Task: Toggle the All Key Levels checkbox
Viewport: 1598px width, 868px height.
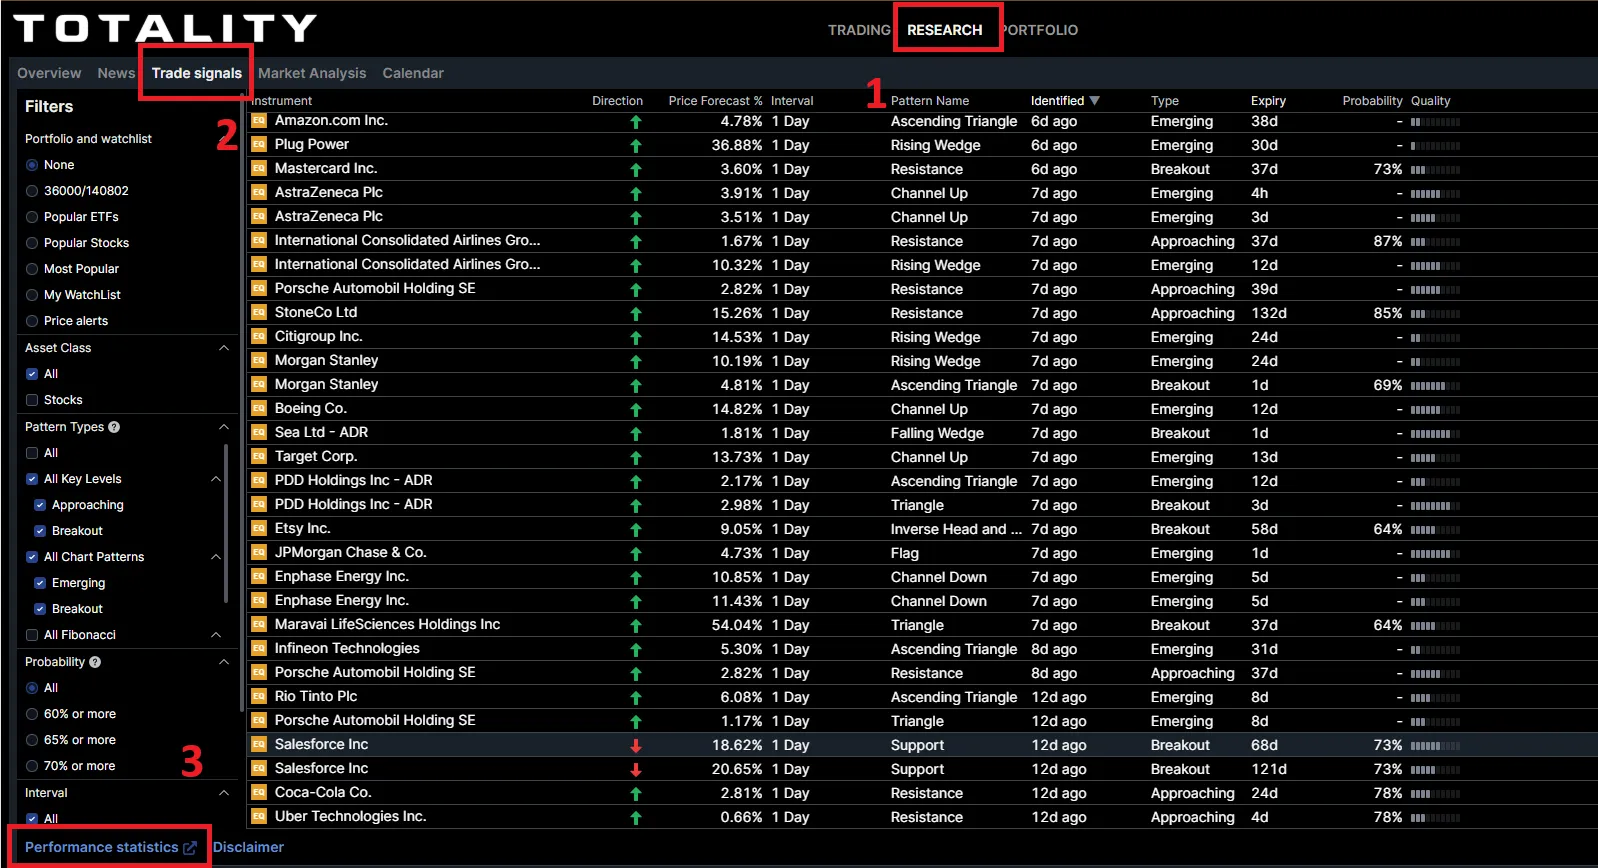Action: pyautogui.click(x=32, y=479)
